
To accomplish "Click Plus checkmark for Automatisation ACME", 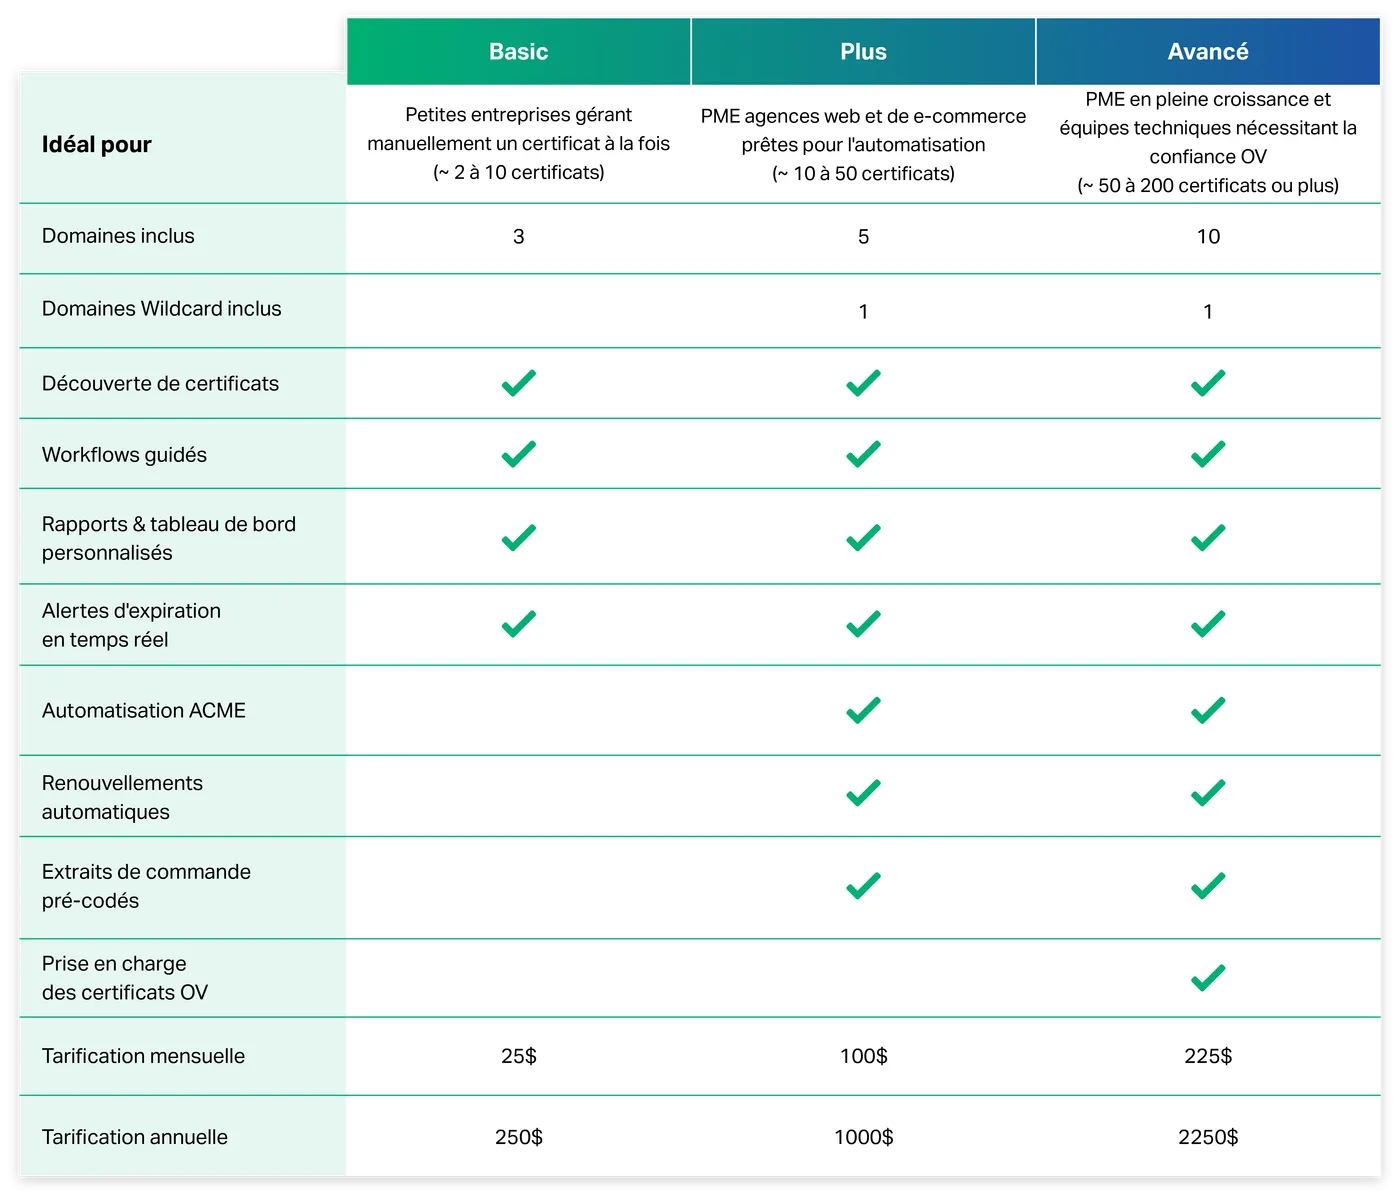I will [x=863, y=710].
